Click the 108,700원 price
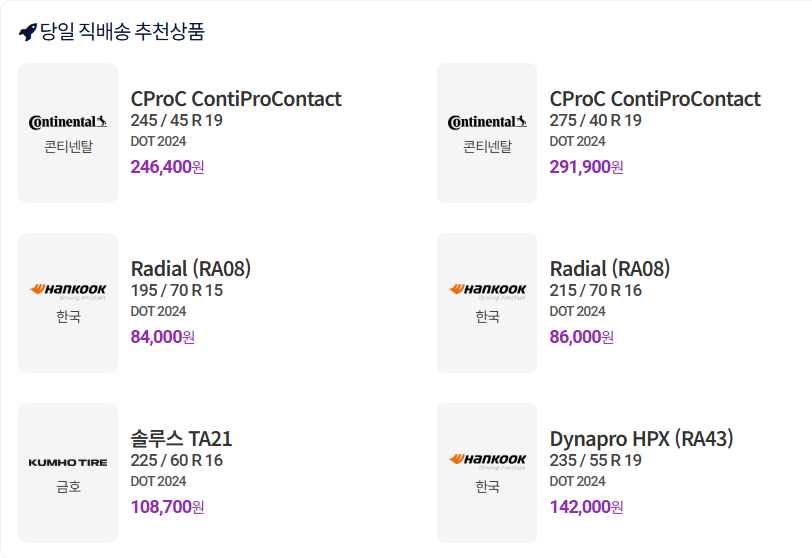812x558 pixels. click(x=167, y=507)
